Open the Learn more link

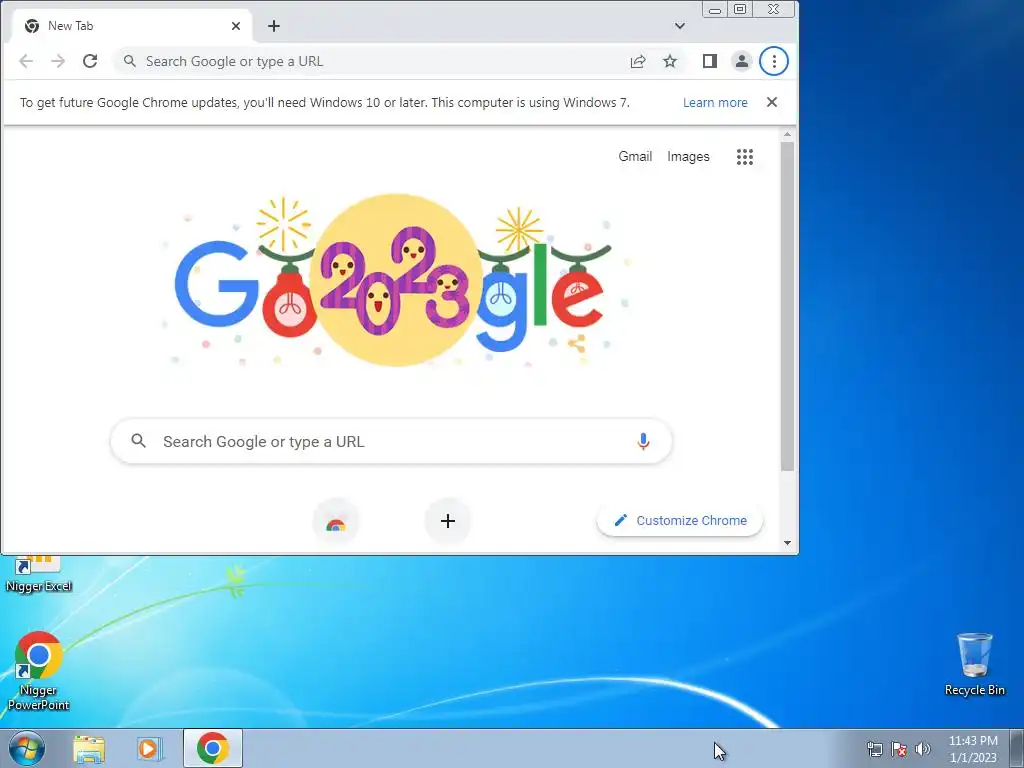[x=715, y=103]
